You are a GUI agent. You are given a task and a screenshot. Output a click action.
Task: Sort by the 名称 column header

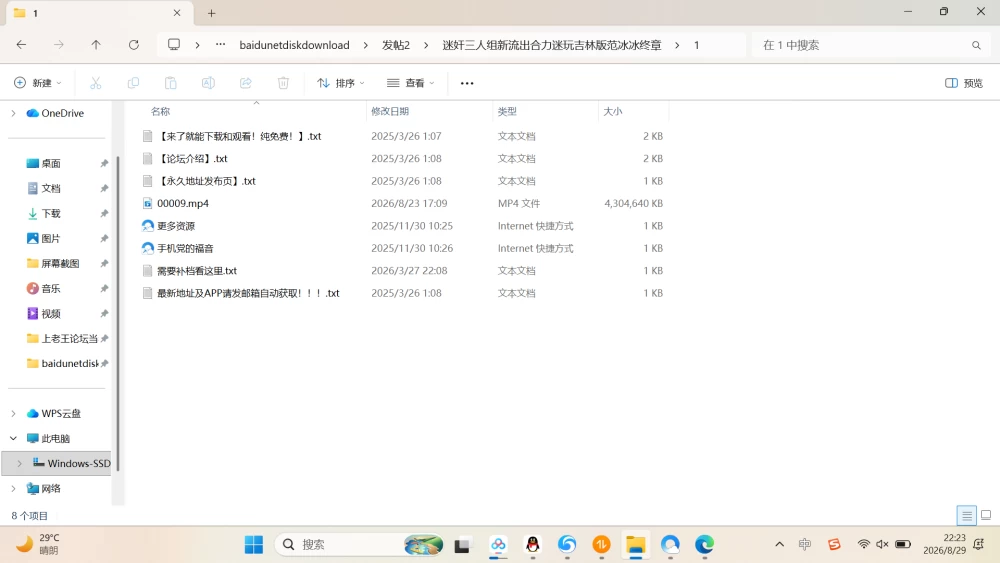161,111
